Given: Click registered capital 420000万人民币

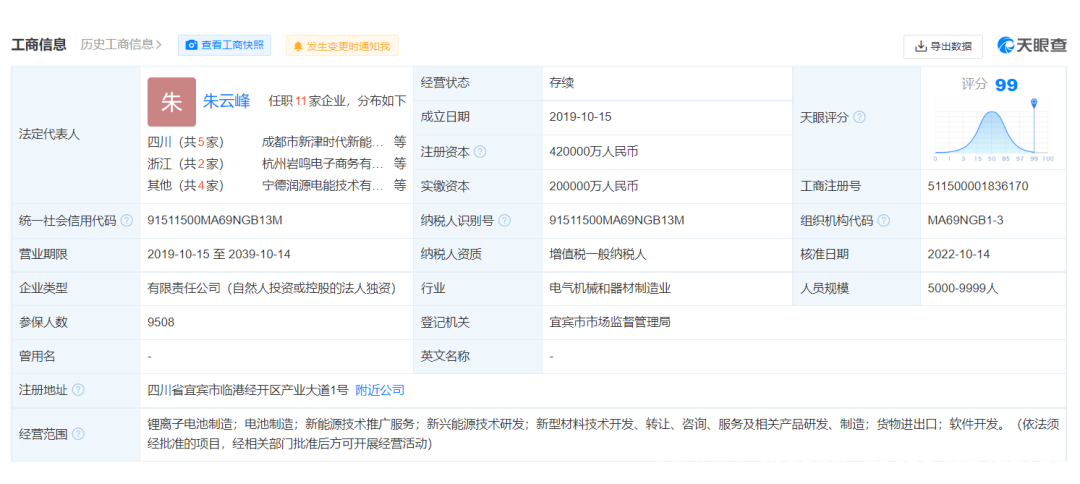Looking at the screenshot, I should pos(594,152).
